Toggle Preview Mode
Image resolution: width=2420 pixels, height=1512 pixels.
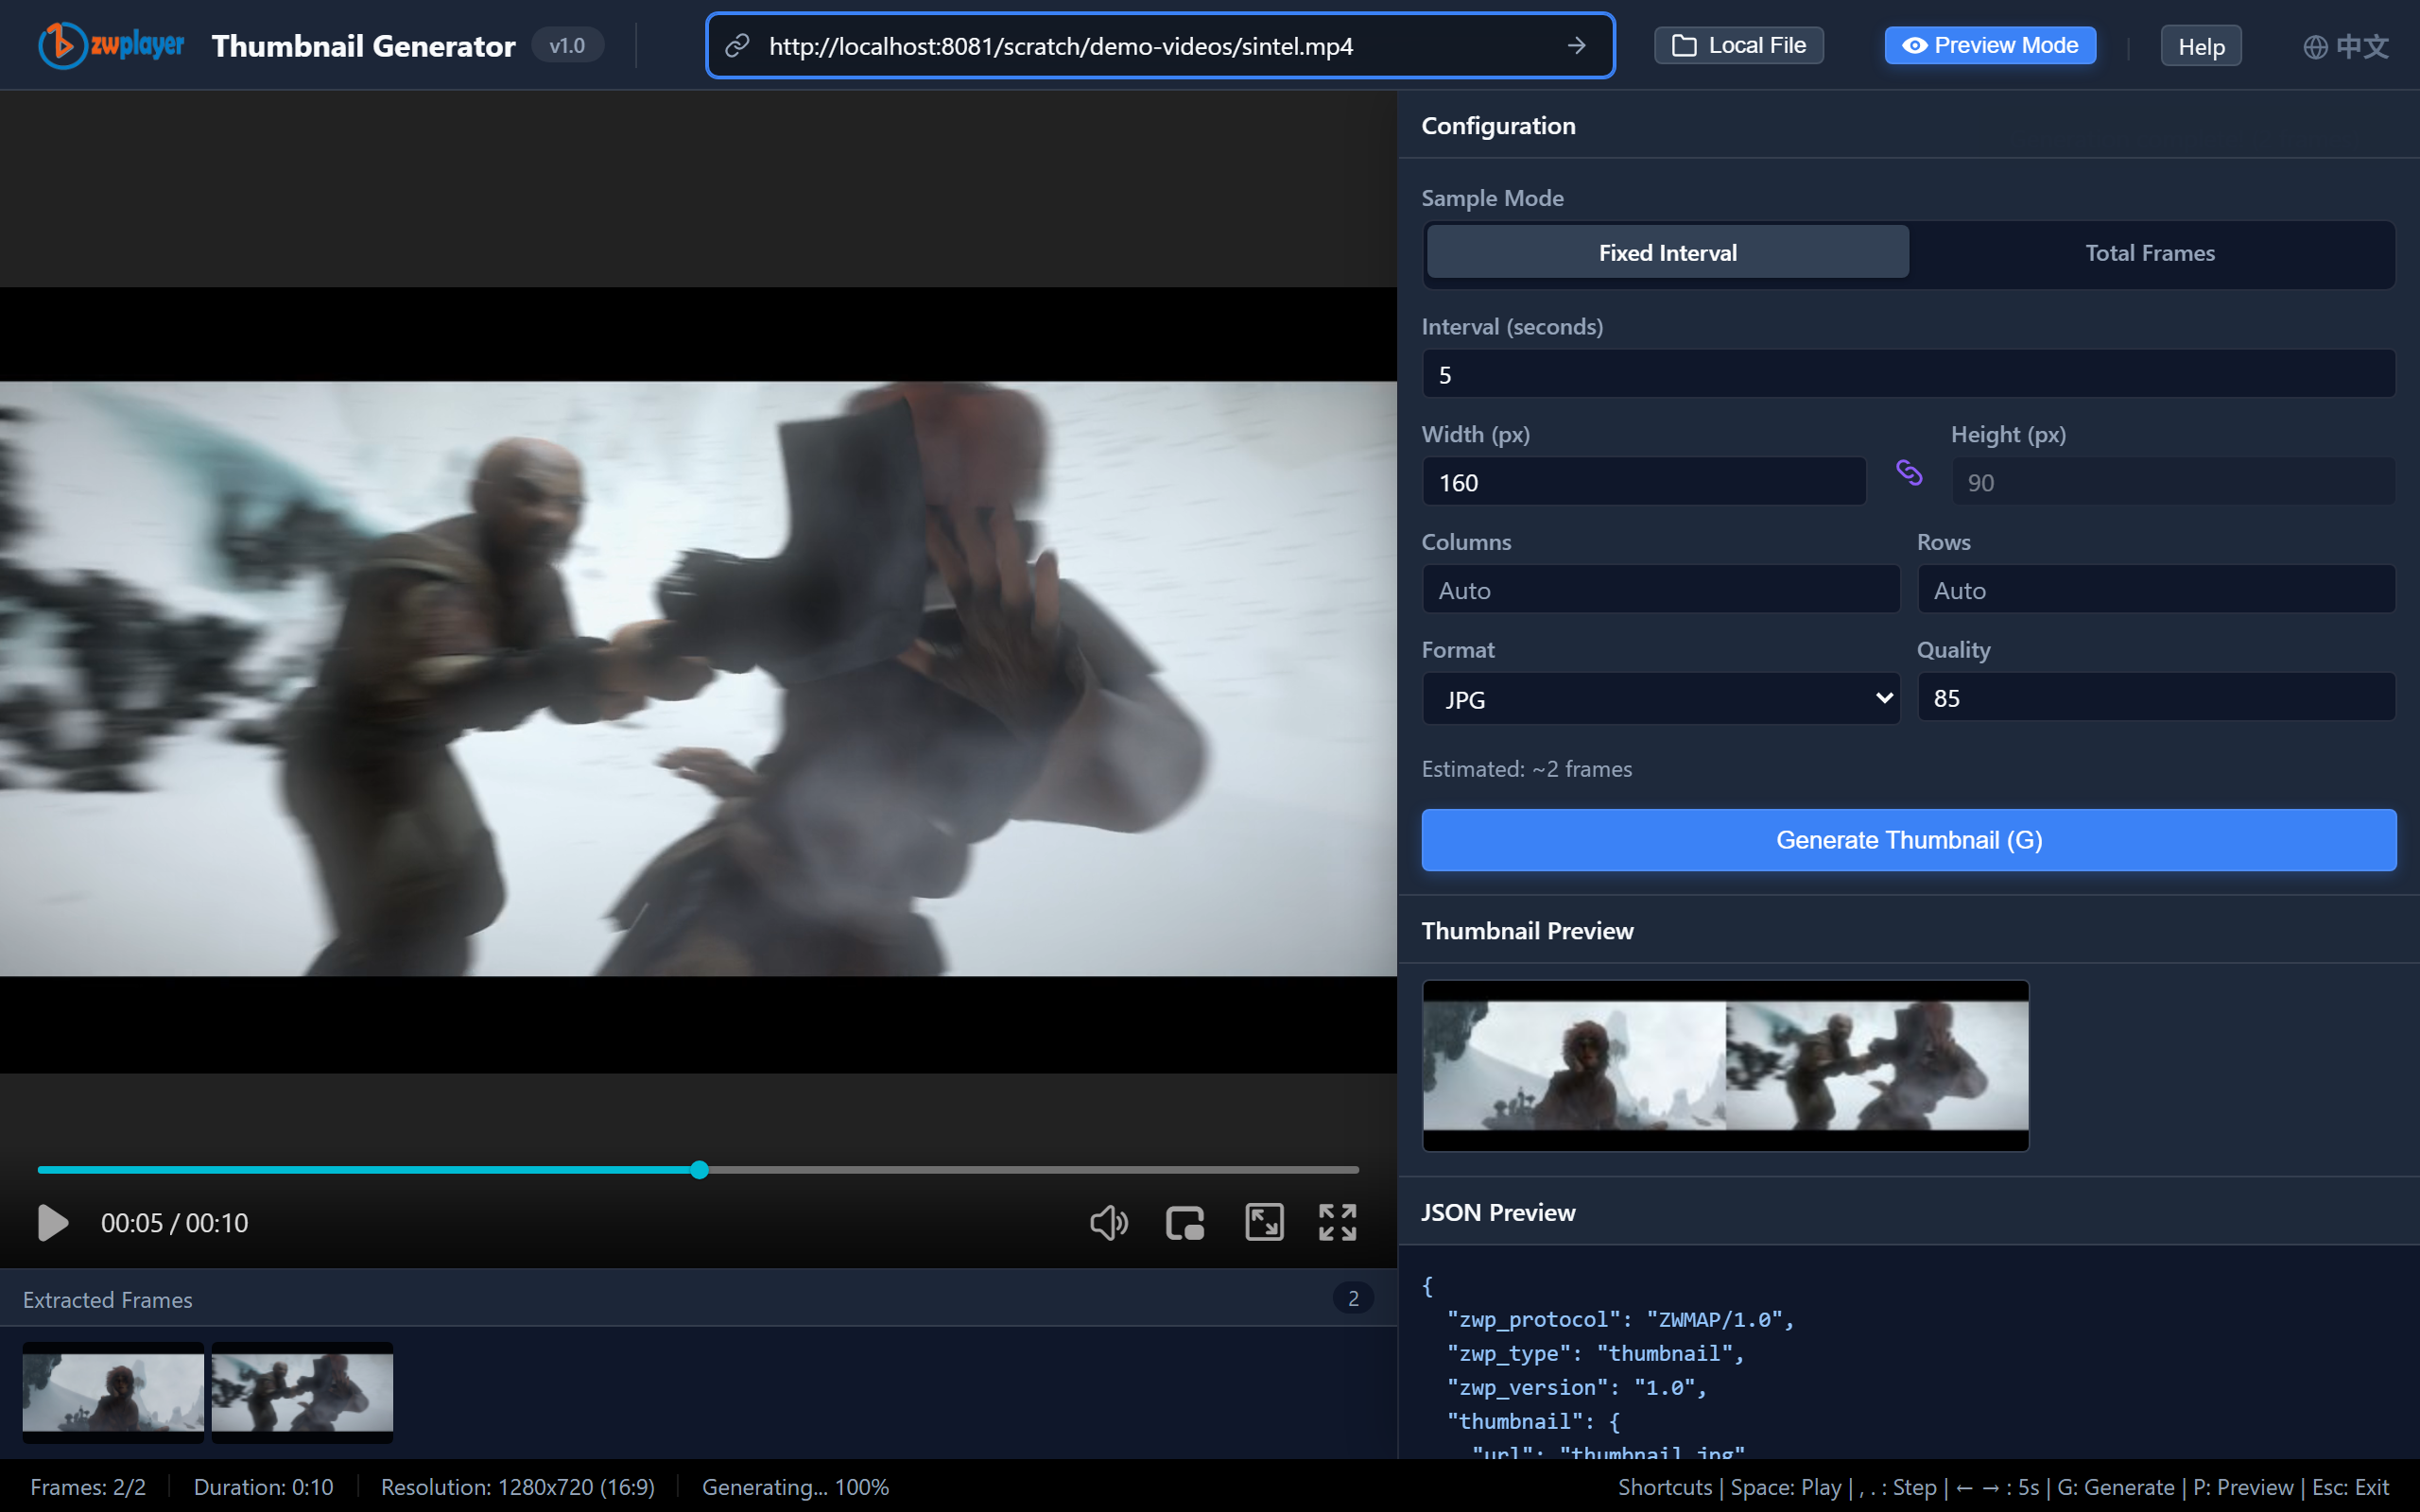point(1990,45)
